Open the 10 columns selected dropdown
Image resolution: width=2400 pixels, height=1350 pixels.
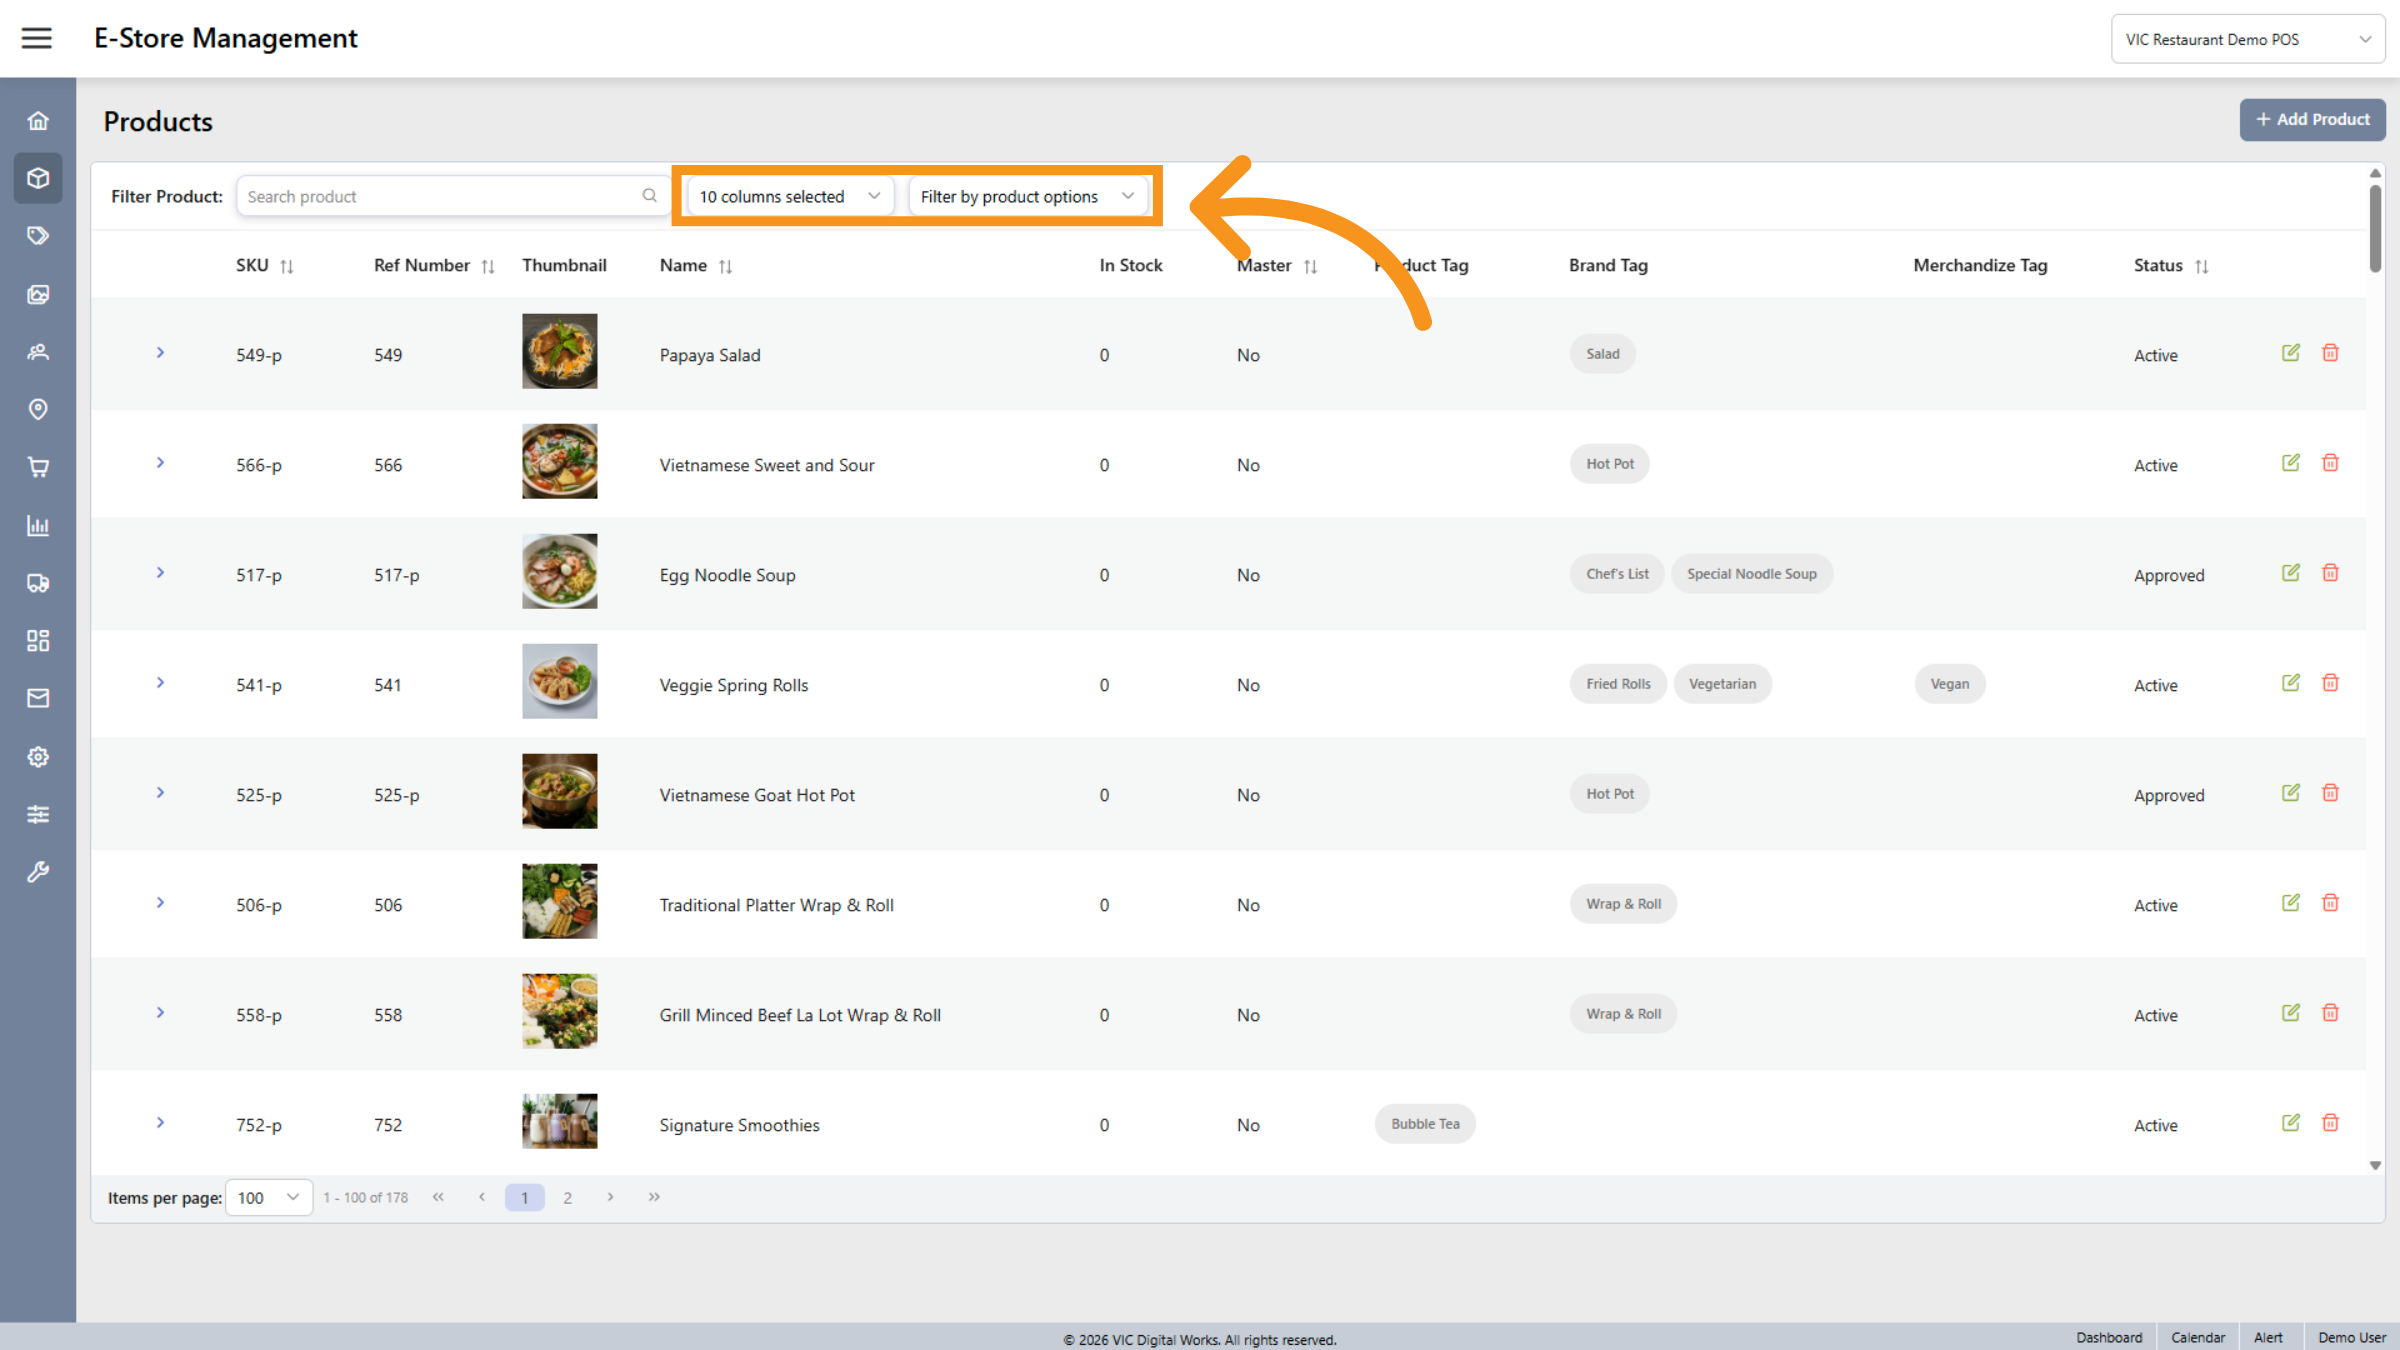788,196
